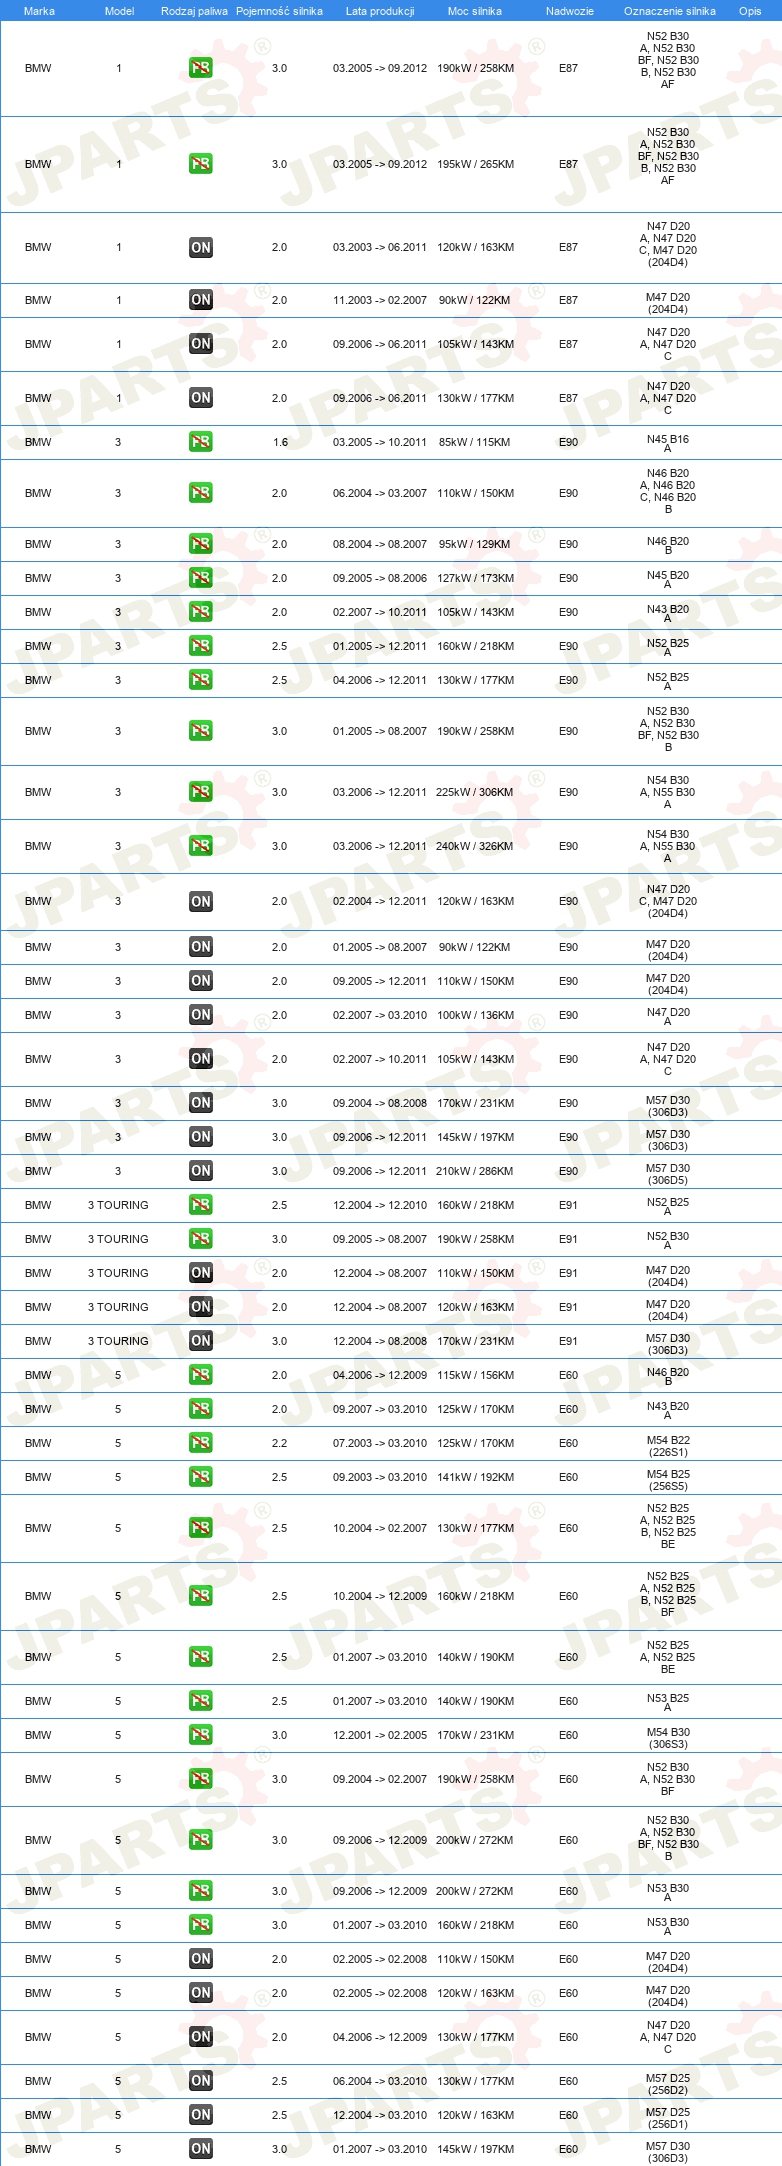Viewport: 782px width, 2166px height.
Task: Click diesel ON icon in M57 D25 (256D1) row
Action: click(201, 2115)
